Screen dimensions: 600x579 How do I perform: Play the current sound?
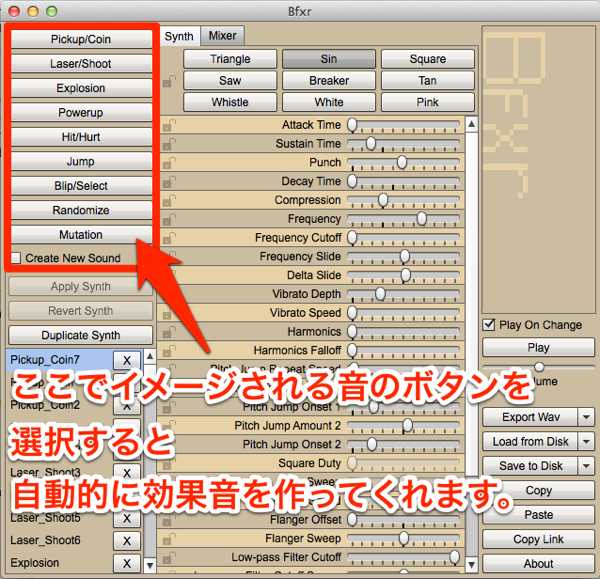pos(538,347)
